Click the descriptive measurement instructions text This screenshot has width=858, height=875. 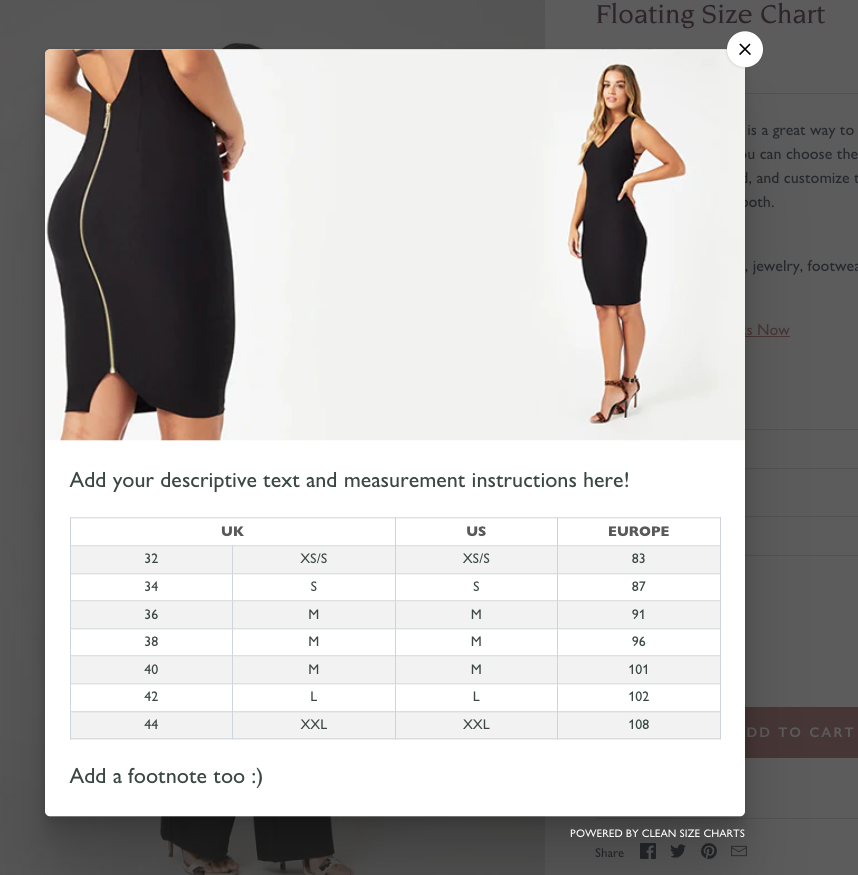click(349, 480)
